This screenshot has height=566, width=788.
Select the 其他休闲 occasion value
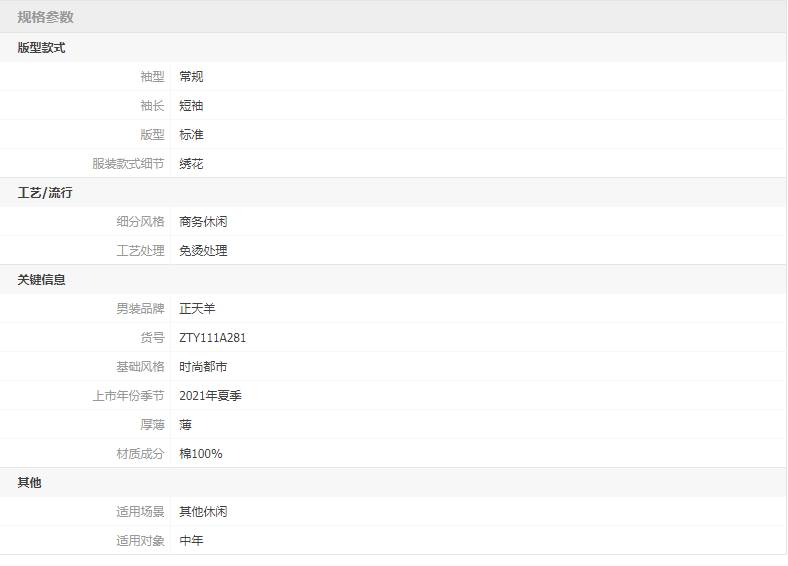pos(203,511)
